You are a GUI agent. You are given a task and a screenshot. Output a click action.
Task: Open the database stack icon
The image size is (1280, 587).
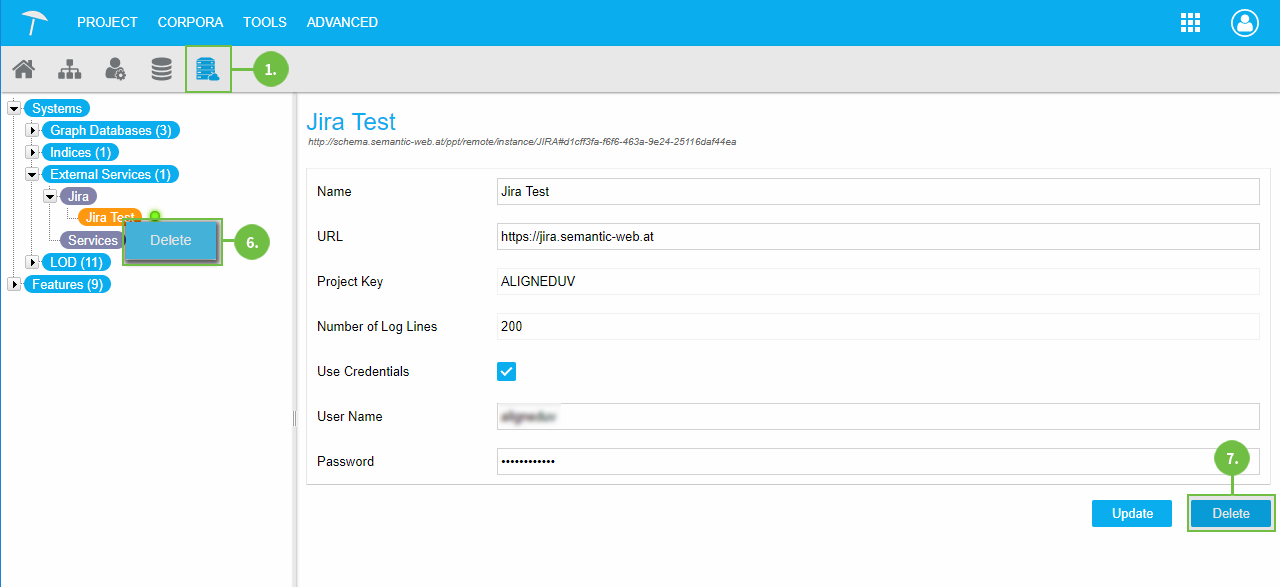click(161, 69)
